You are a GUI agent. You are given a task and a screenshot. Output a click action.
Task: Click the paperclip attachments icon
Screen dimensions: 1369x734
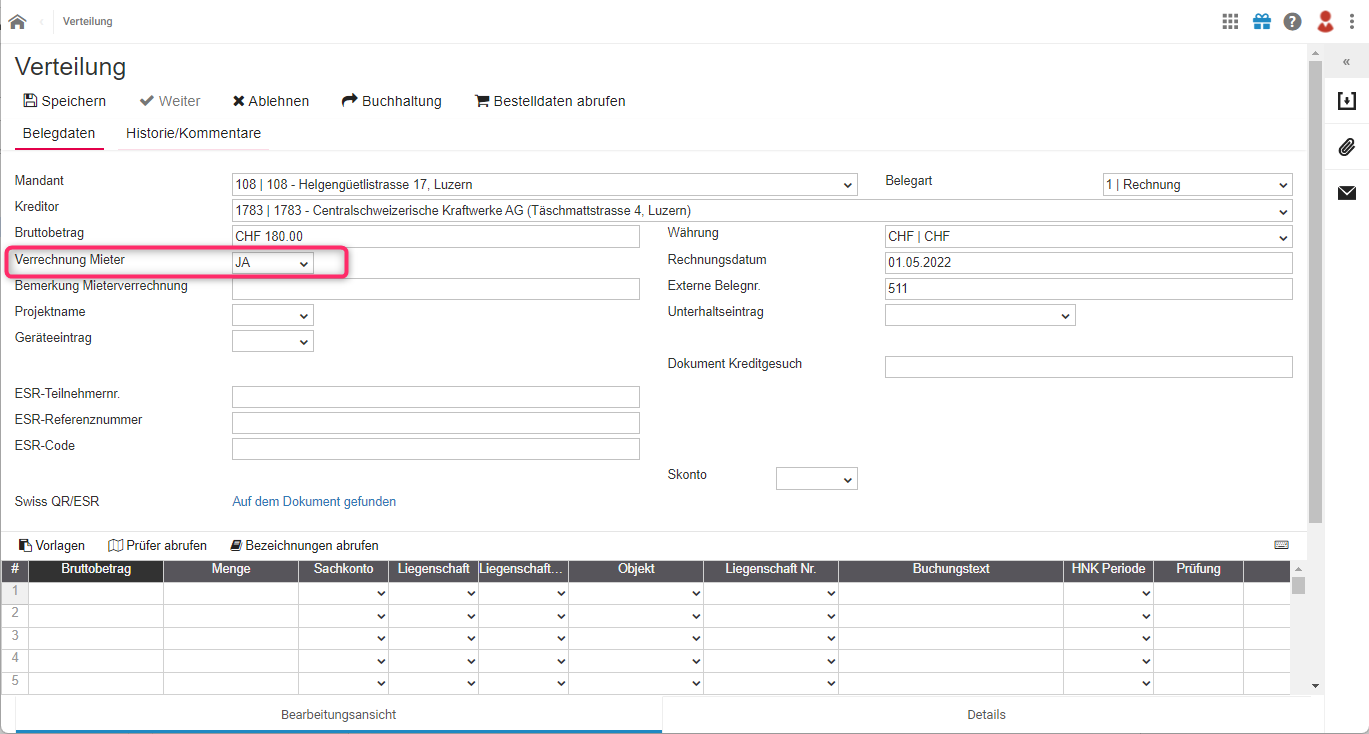1346,147
